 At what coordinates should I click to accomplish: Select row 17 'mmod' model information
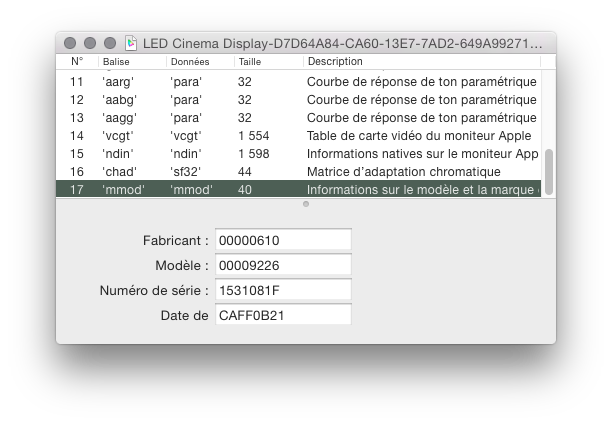[299, 189]
